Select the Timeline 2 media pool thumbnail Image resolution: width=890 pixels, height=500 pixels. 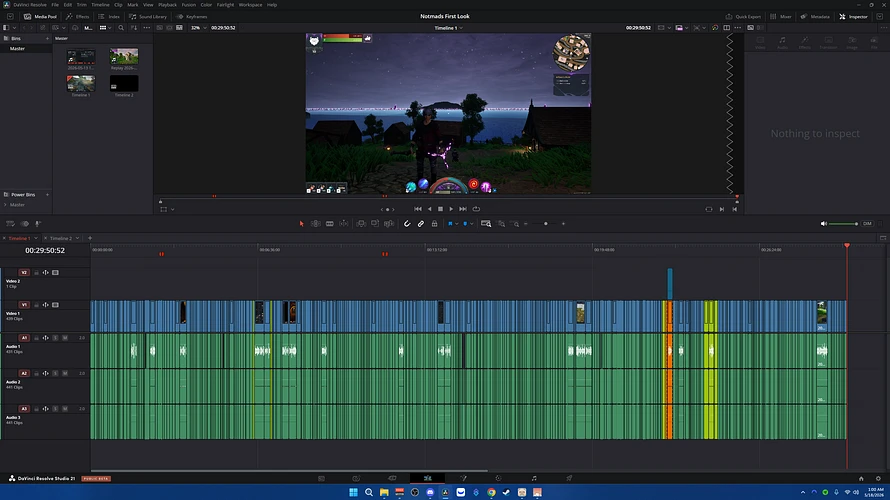tap(124, 83)
